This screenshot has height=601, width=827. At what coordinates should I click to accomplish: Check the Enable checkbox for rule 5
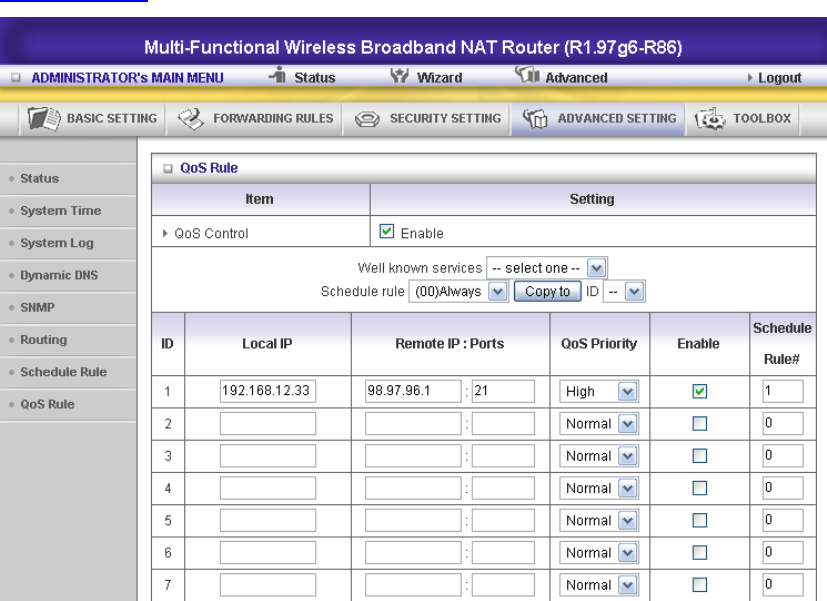coord(699,520)
